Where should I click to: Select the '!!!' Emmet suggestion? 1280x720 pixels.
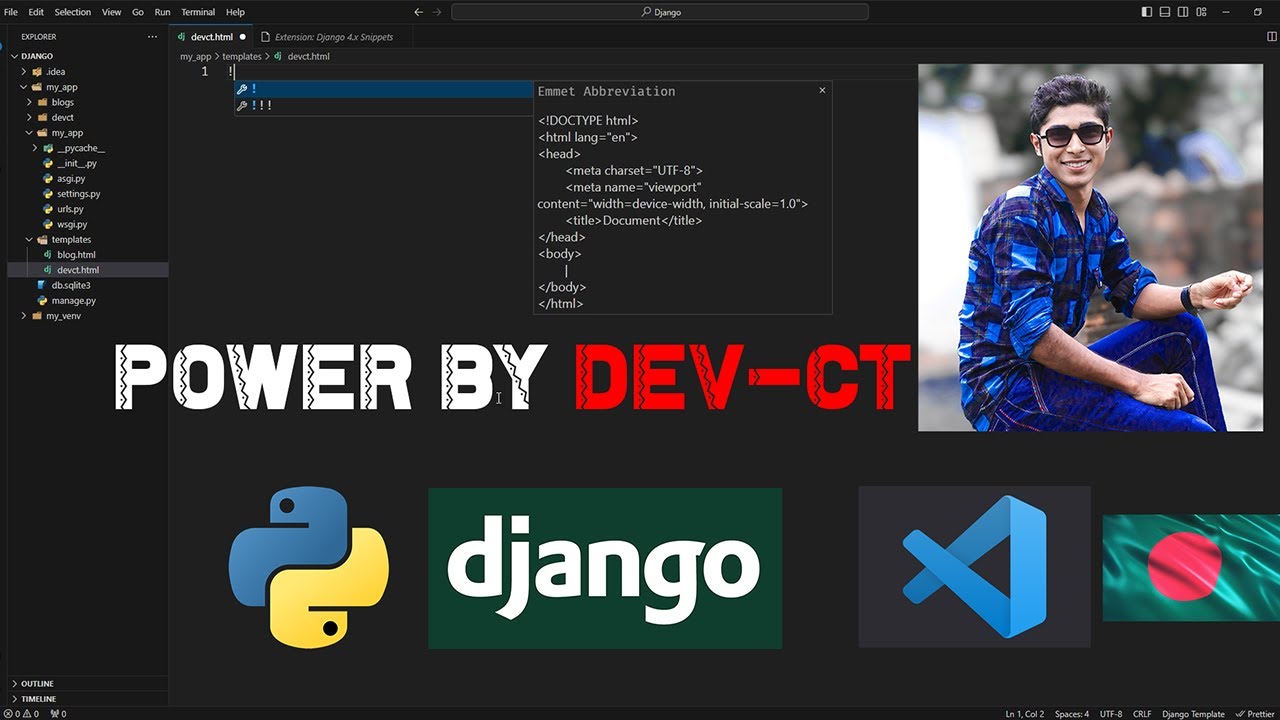(384, 105)
